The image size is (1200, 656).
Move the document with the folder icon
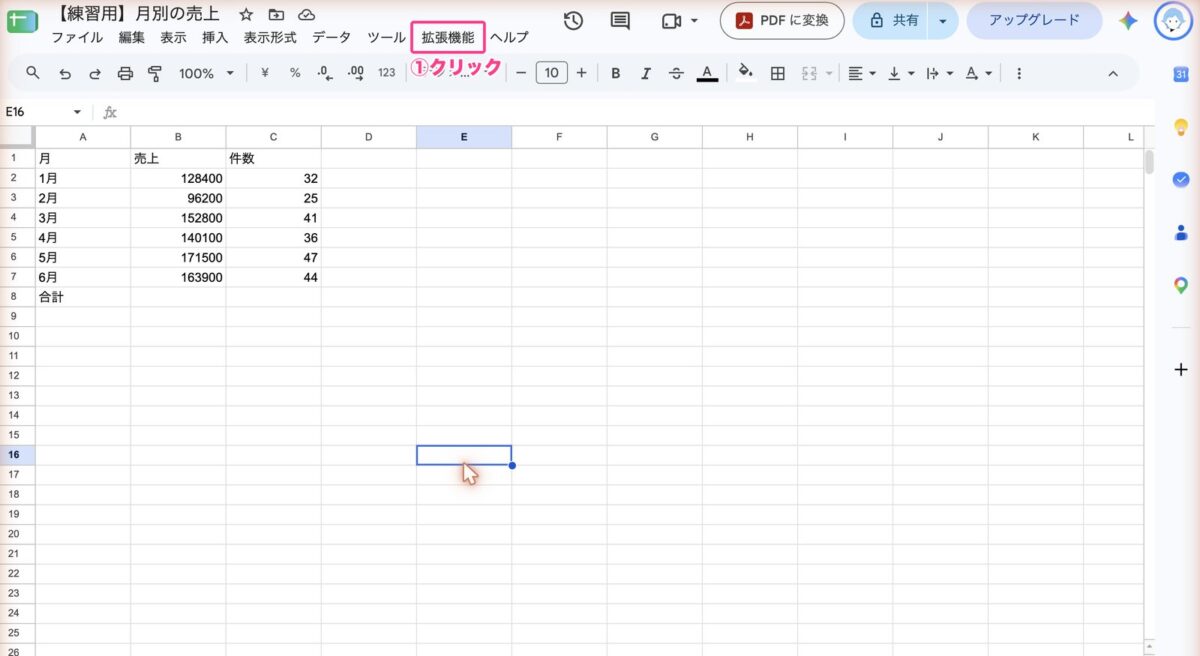click(x=276, y=15)
